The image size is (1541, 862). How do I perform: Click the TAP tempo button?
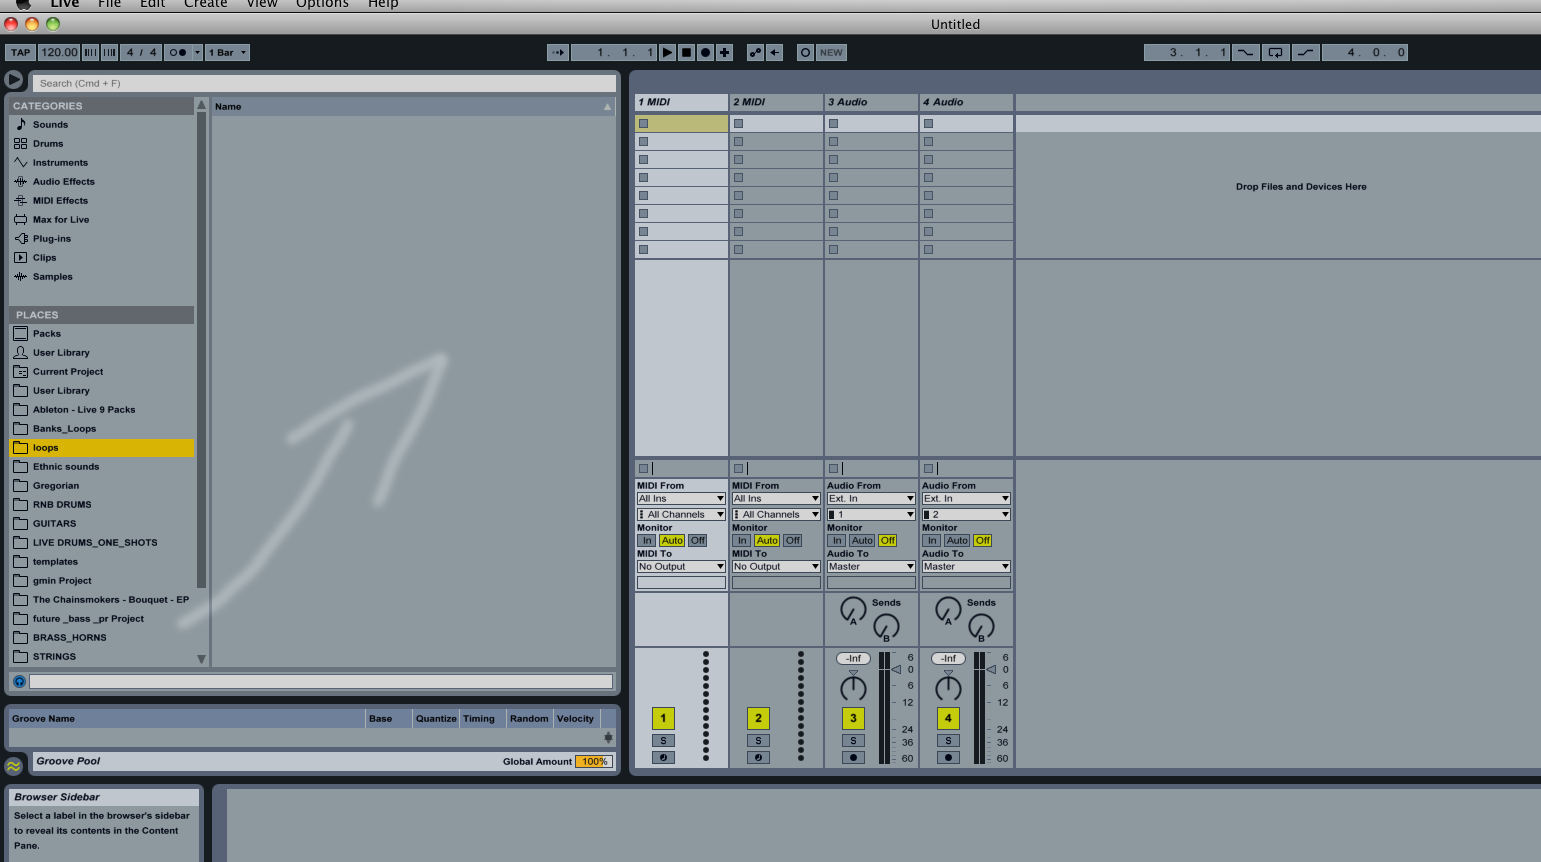(x=20, y=52)
